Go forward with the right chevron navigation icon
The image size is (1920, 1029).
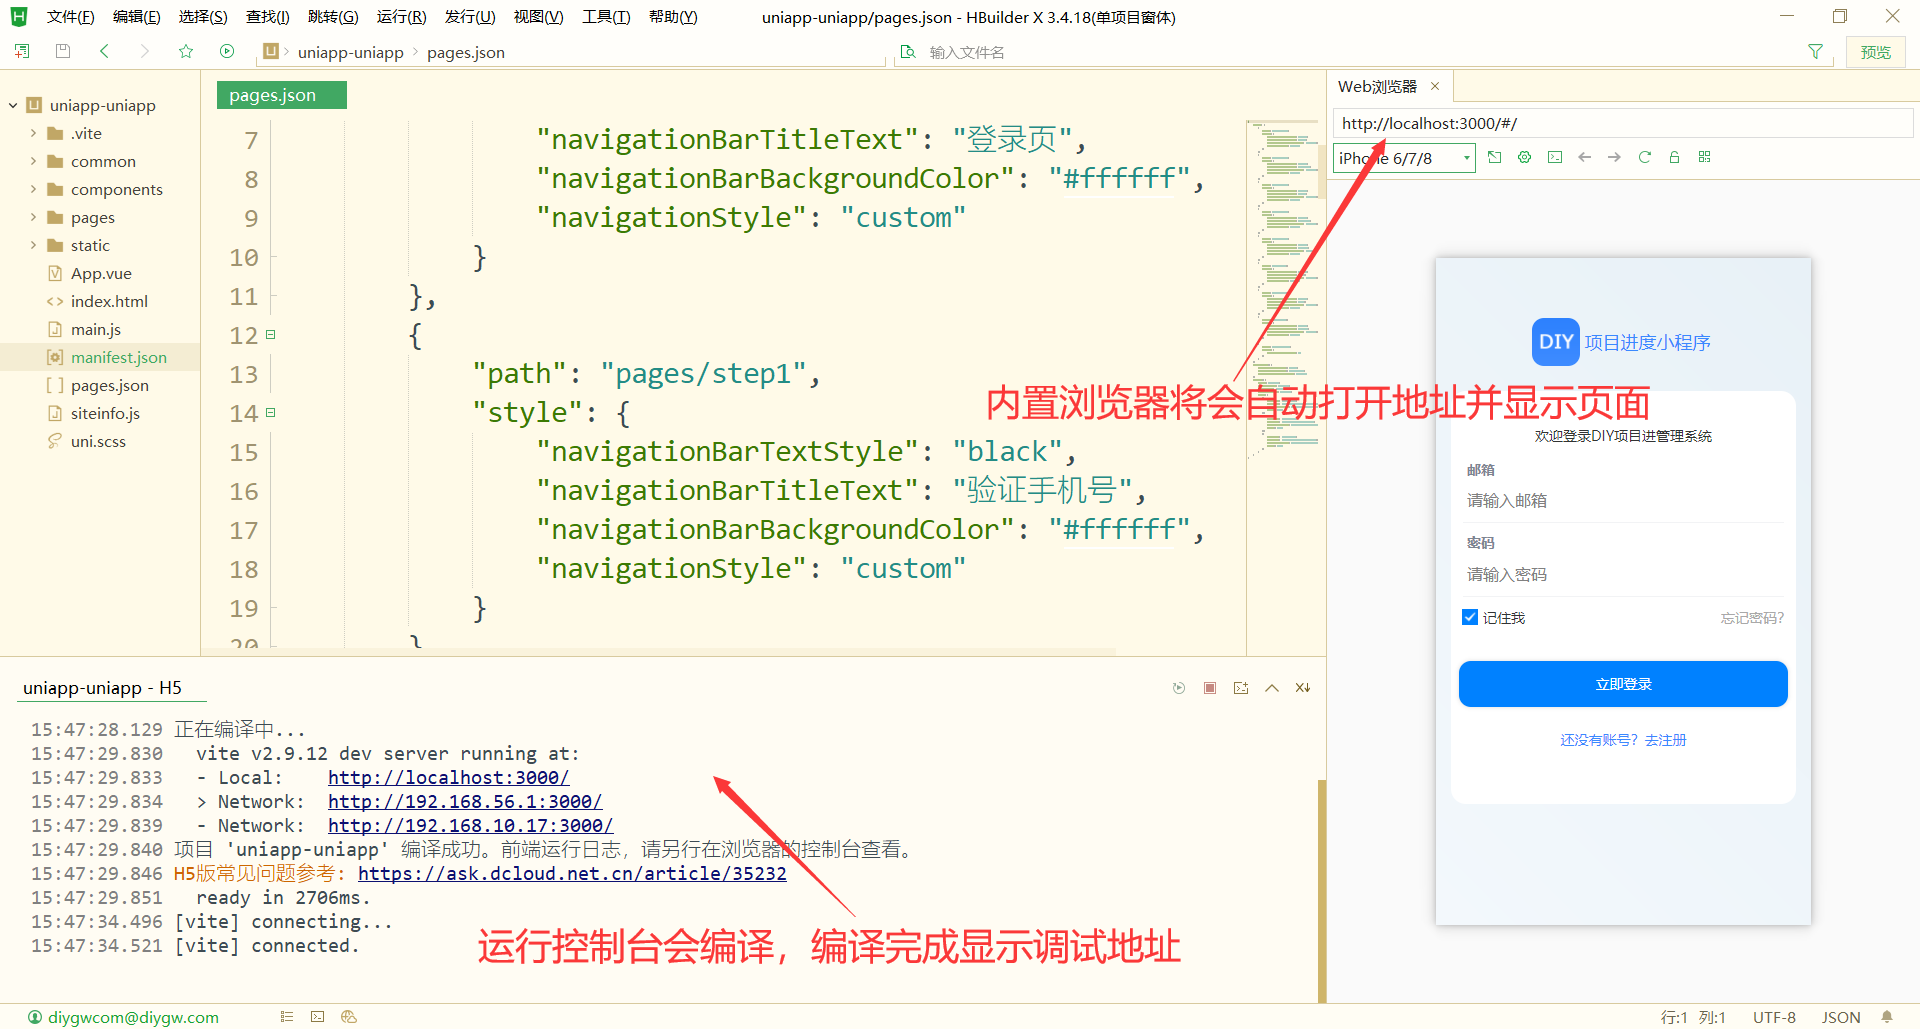click(145, 51)
